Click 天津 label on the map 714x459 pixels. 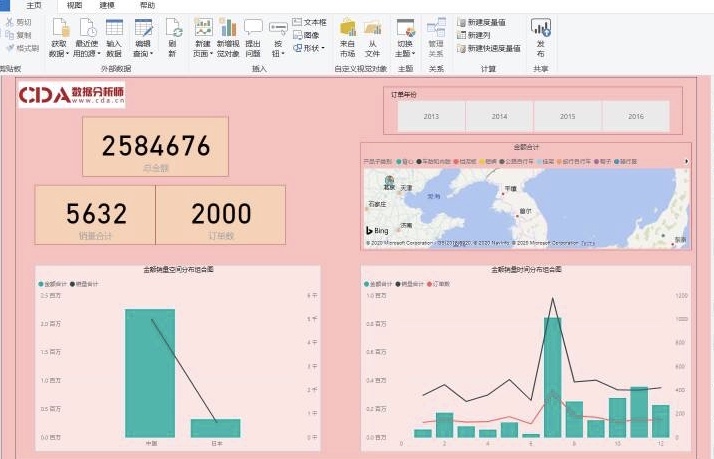(x=406, y=188)
